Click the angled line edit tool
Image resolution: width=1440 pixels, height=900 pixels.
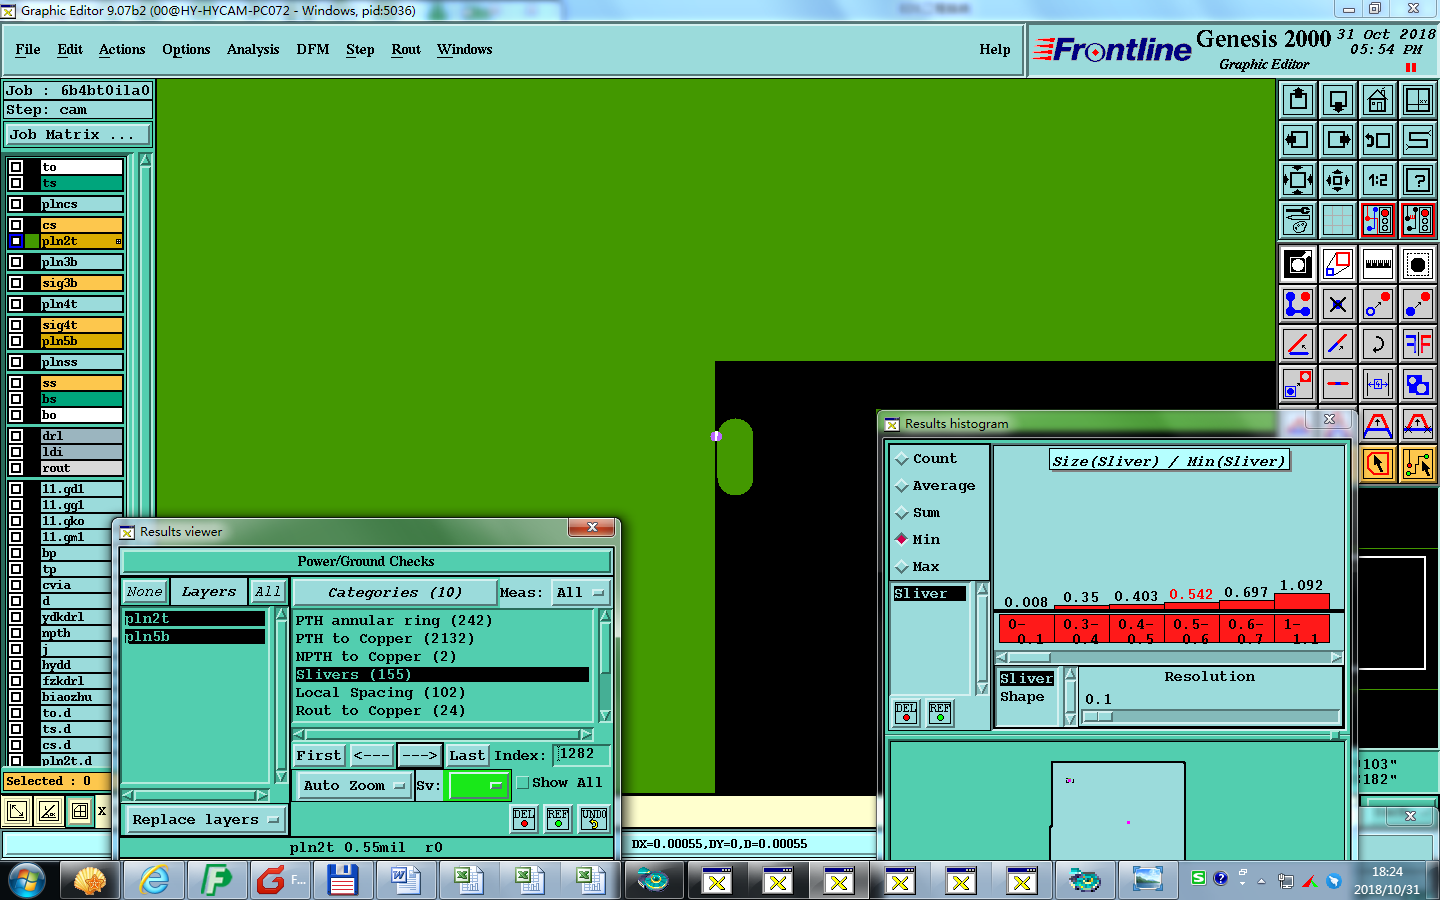coord(1298,344)
